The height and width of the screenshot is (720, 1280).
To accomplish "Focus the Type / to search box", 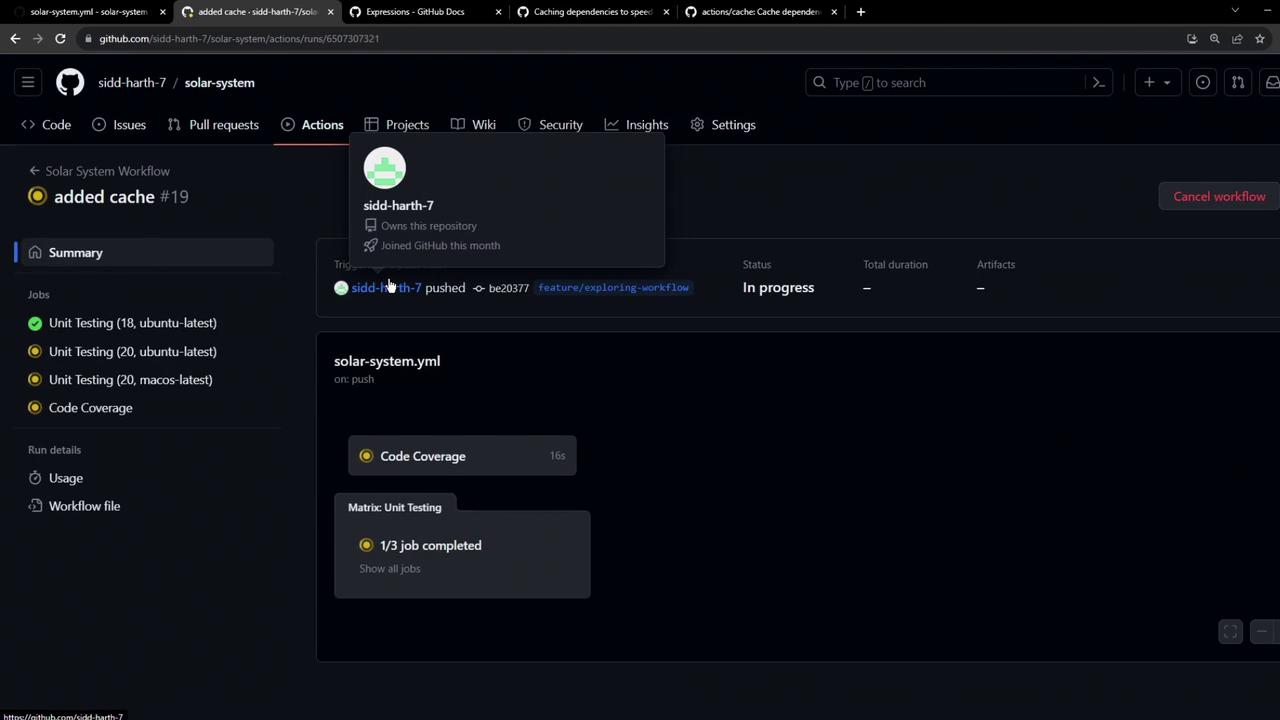I will click(x=960, y=83).
